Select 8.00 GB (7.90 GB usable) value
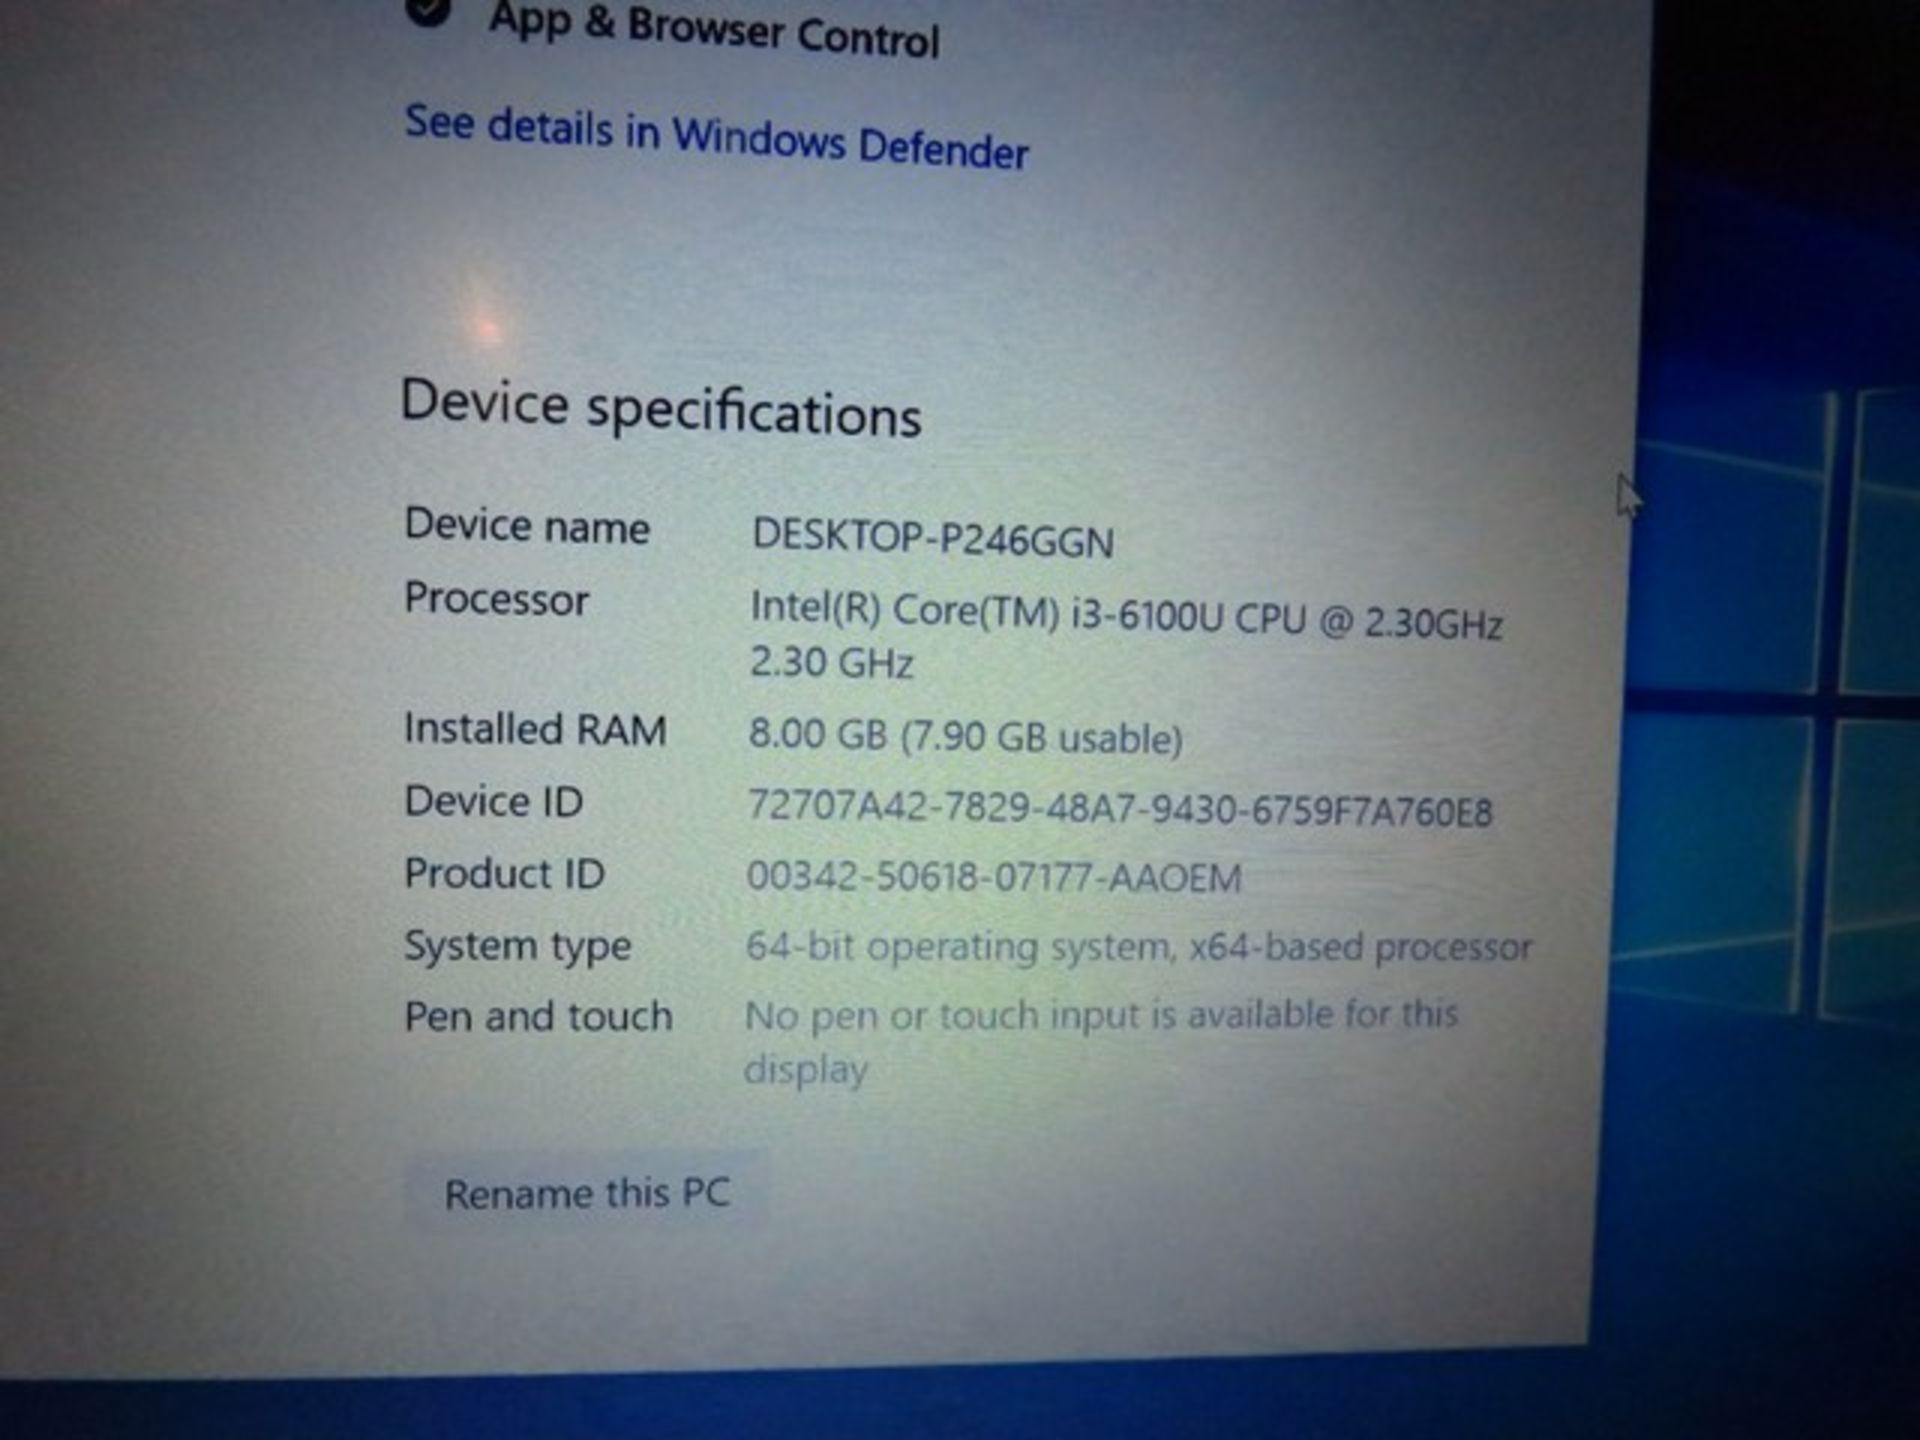 [965, 737]
